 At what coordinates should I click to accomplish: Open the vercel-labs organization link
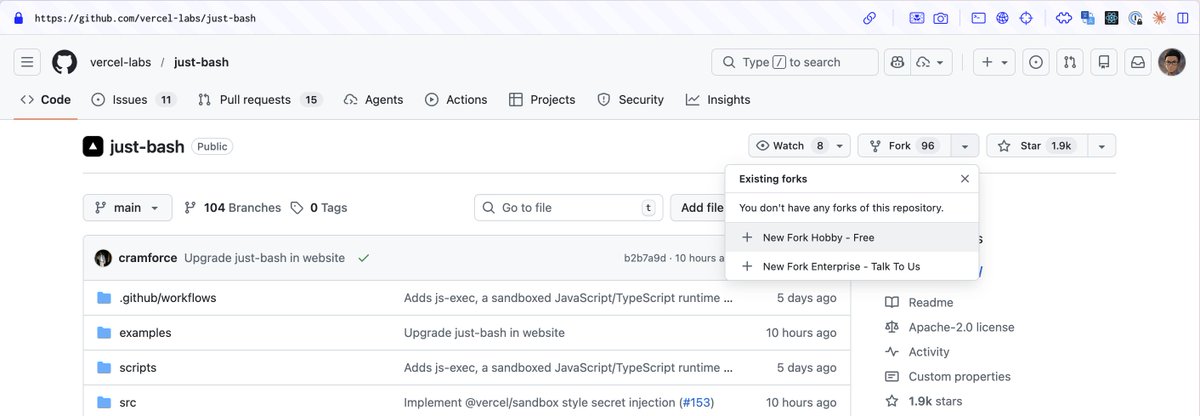point(121,62)
